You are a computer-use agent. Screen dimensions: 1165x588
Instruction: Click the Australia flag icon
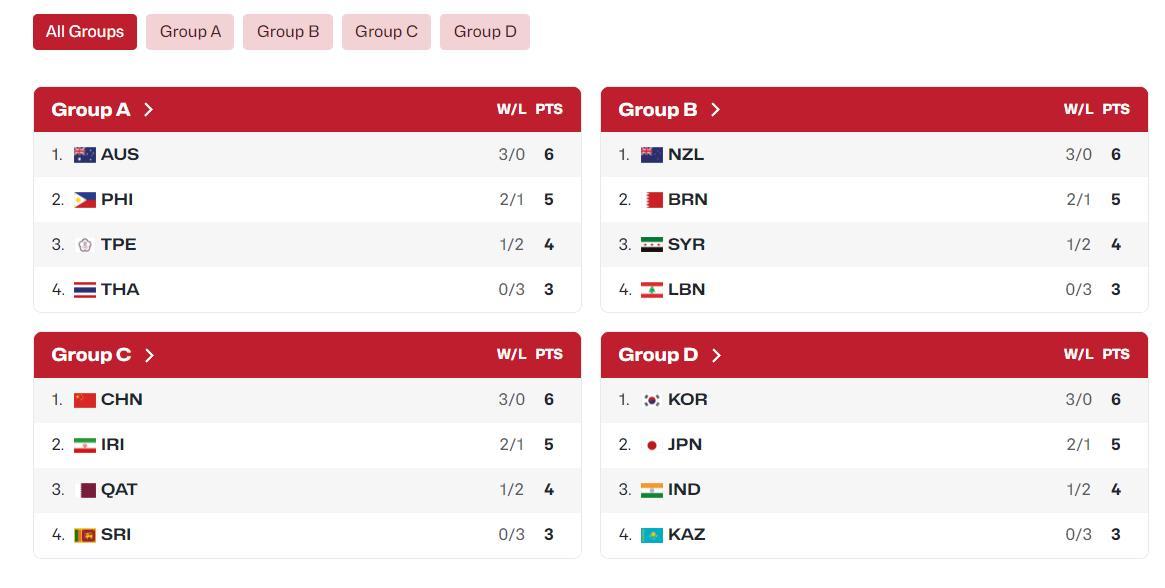coord(85,155)
